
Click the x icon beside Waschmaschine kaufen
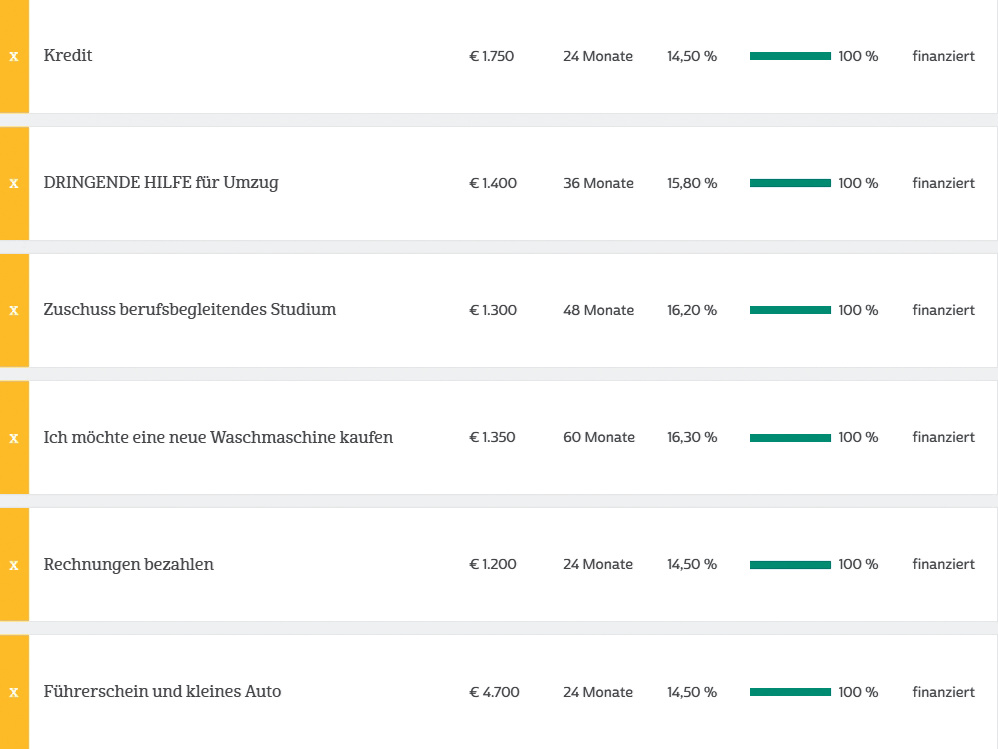(14, 437)
